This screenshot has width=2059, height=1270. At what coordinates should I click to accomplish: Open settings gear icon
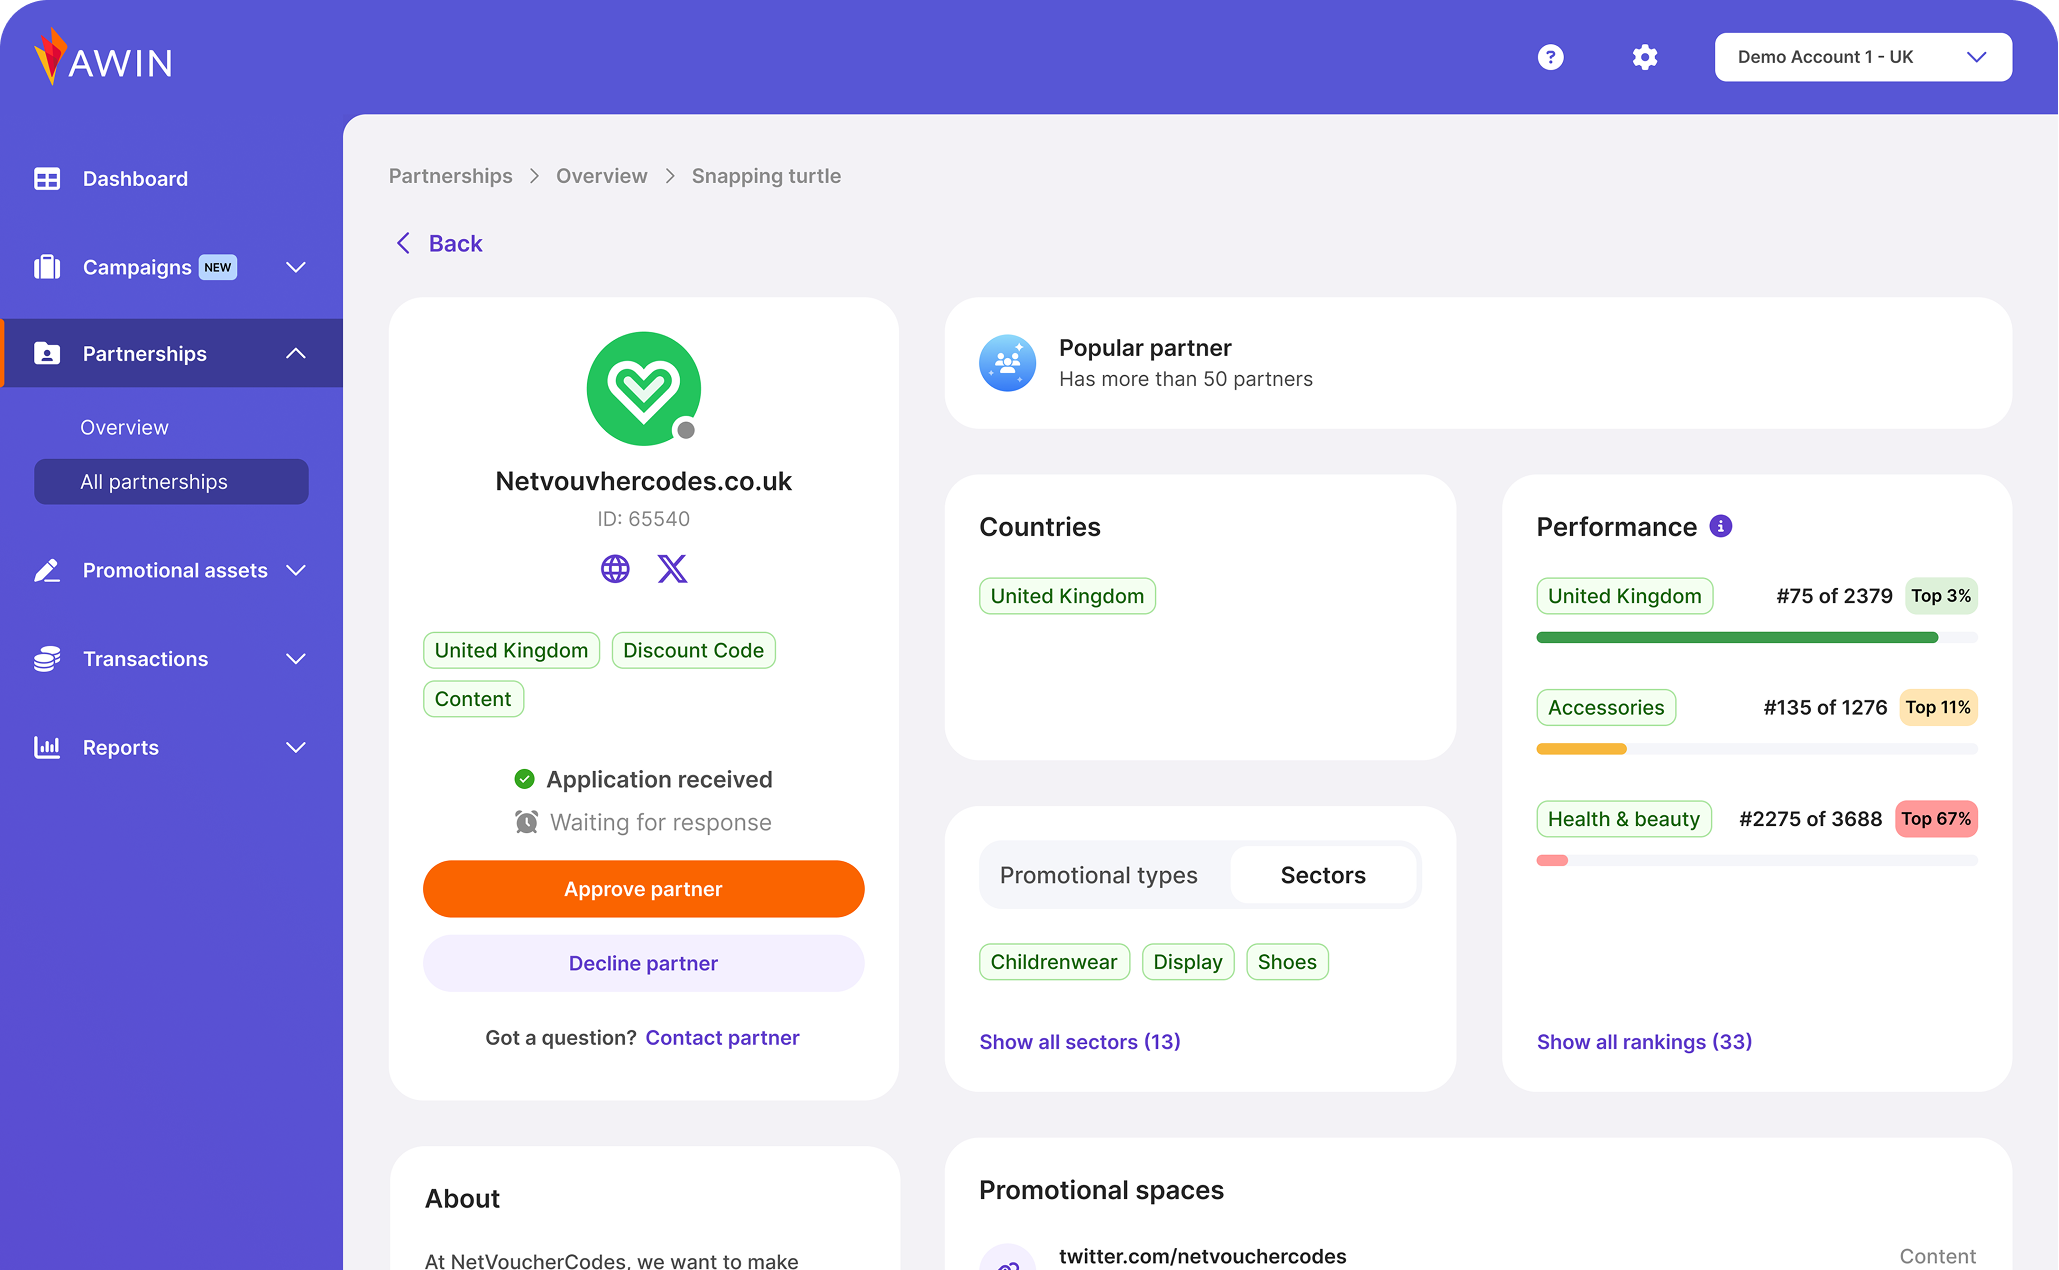pos(1645,57)
